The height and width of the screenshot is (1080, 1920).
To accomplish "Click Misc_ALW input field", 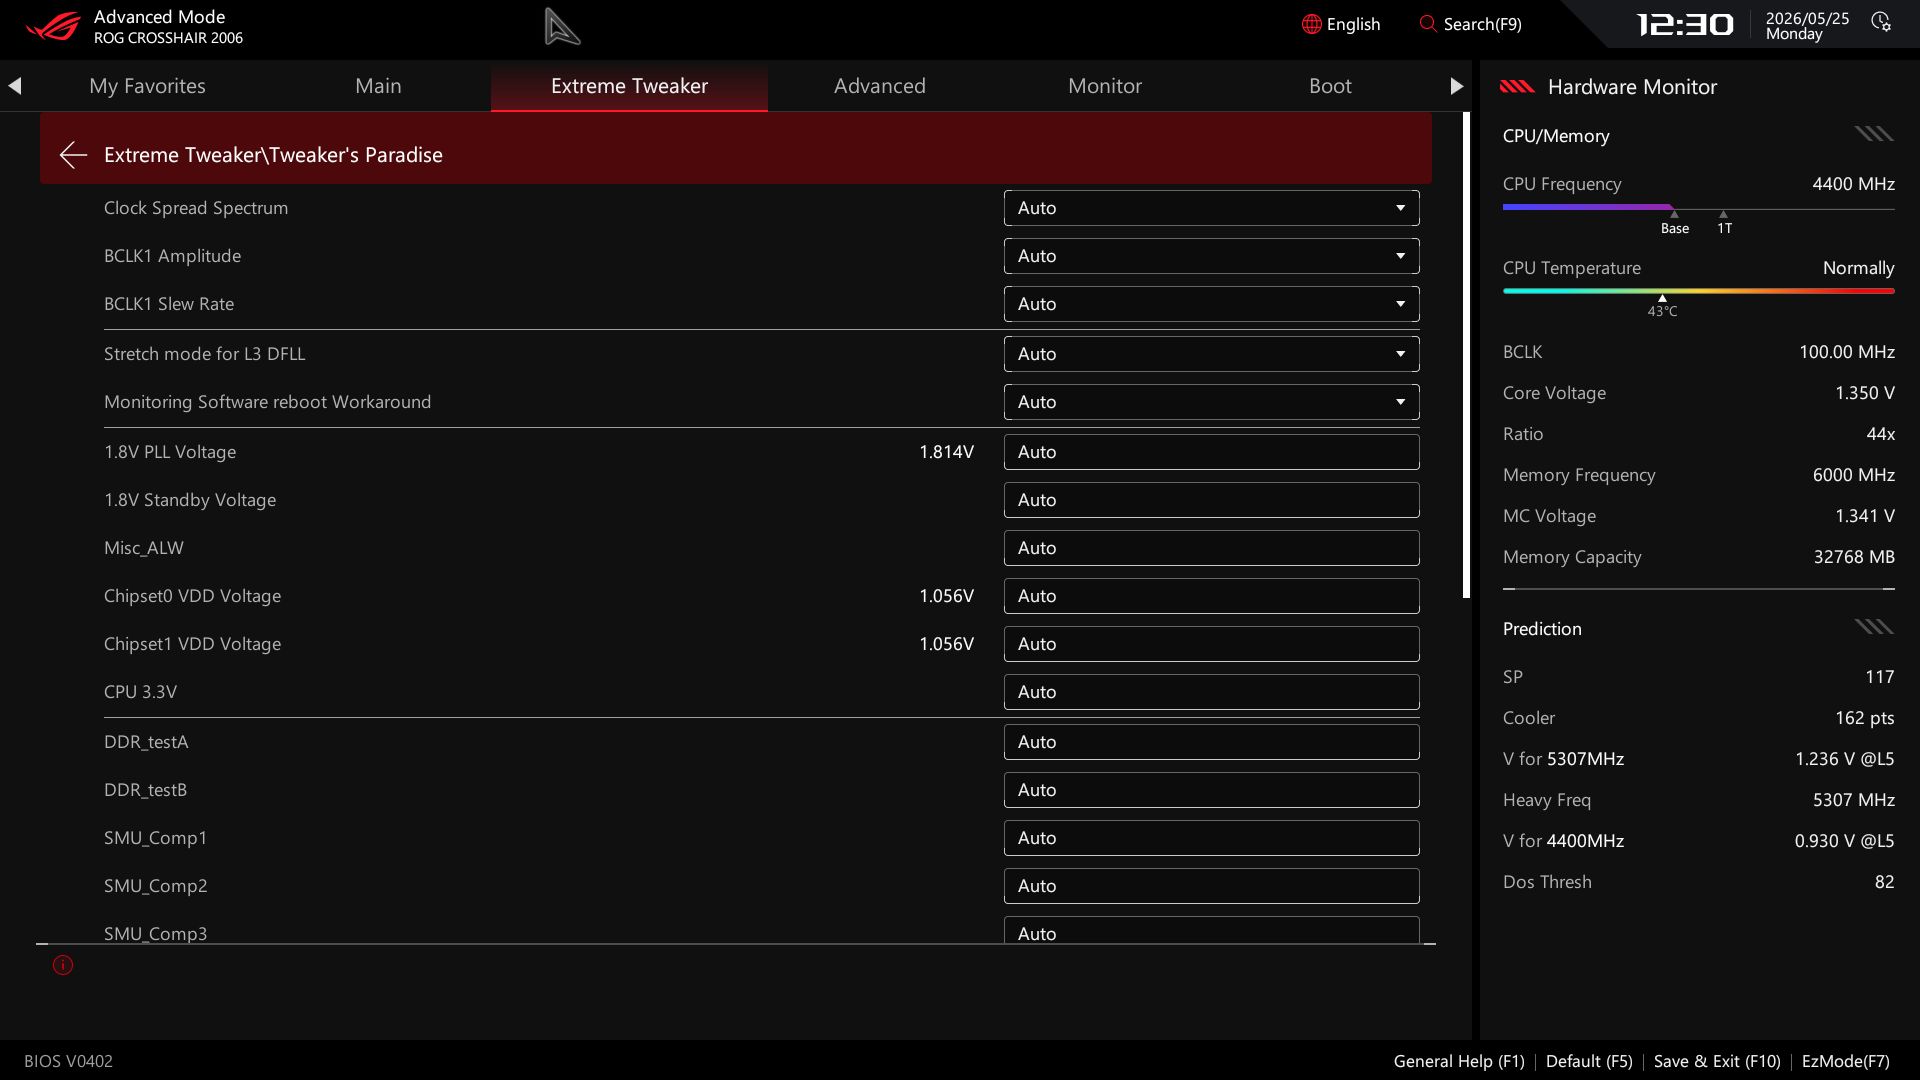I will [1211, 548].
